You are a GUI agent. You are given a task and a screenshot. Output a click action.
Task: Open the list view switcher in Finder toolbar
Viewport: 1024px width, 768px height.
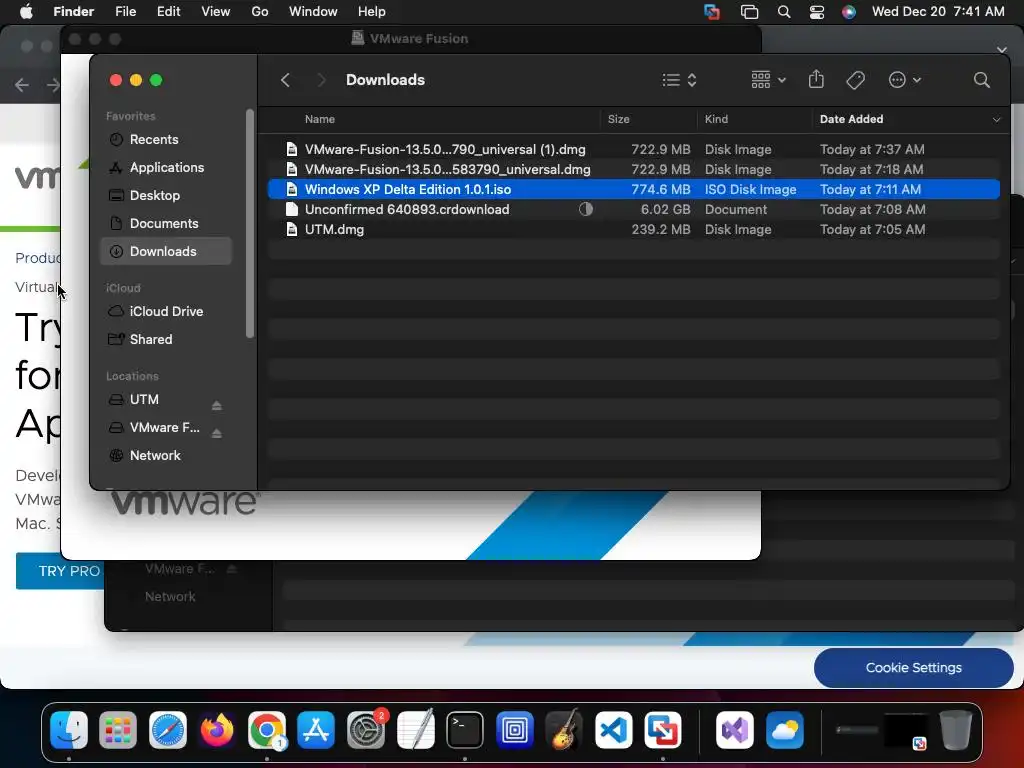[x=679, y=80]
